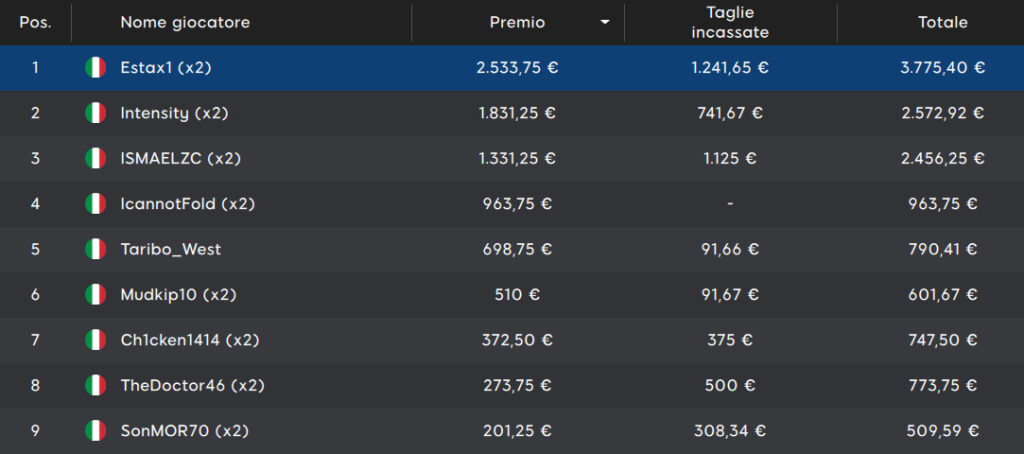Open player Intensity (x2) name
The image size is (1024, 454).
174,113
